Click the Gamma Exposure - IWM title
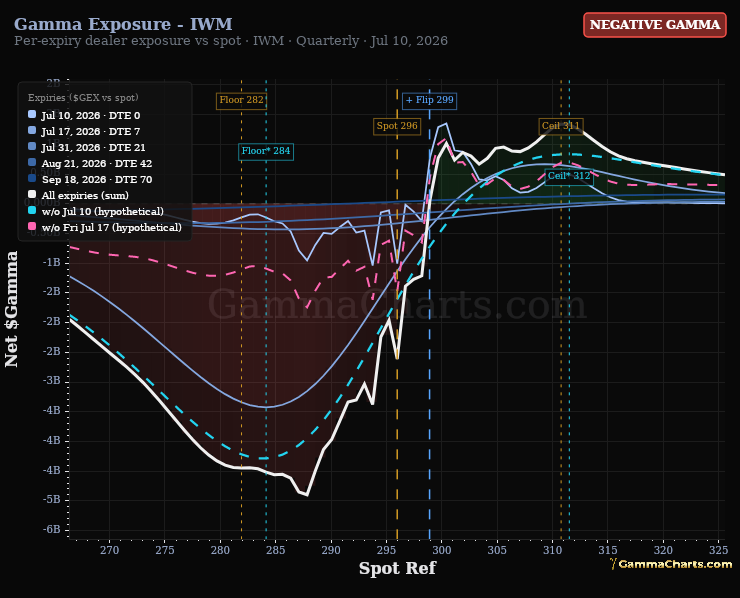This screenshot has height=598, width=740. point(123,24)
